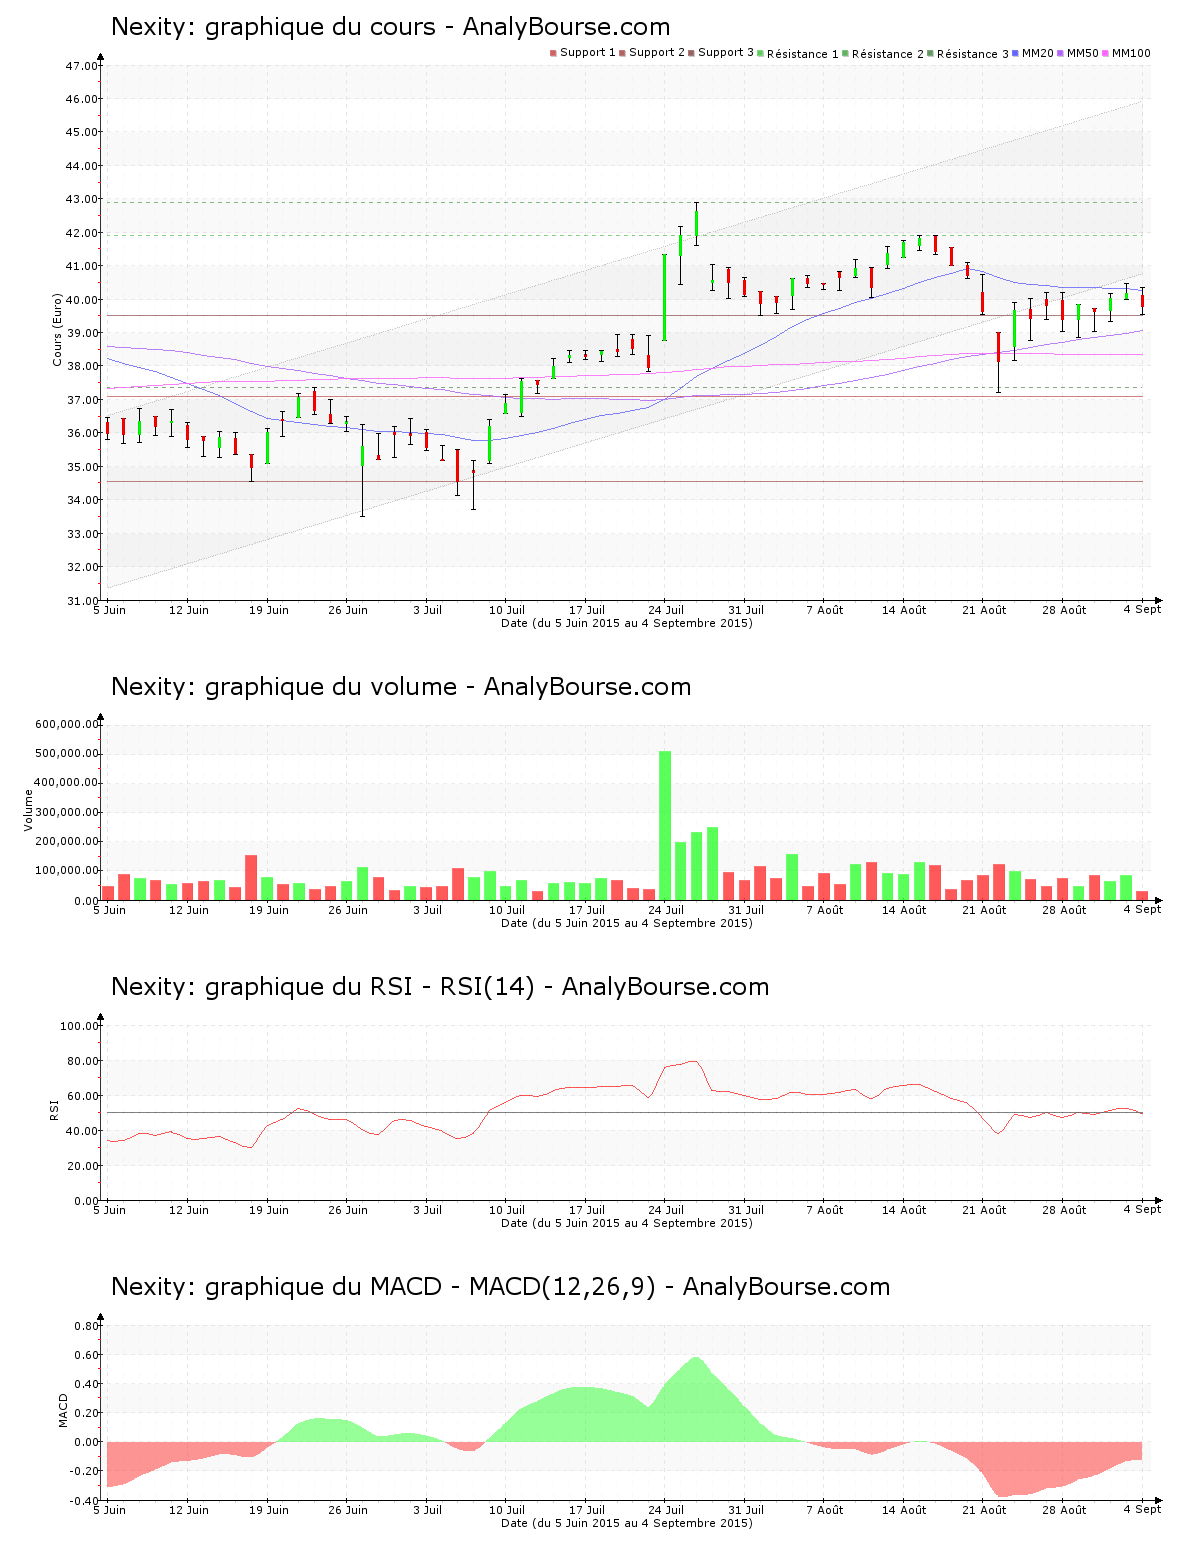
Task: Click the '5 Juin' date label on MACD chart
Action: tap(110, 1510)
